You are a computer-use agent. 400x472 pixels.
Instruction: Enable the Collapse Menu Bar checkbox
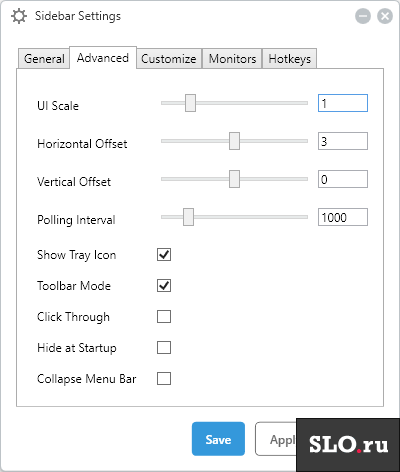(x=164, y=379)
